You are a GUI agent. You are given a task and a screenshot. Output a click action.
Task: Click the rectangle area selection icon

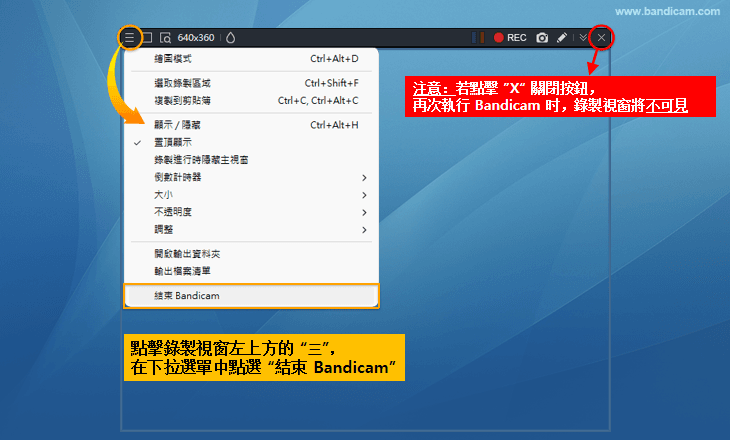pyautogui.click(x=147, y=37)
